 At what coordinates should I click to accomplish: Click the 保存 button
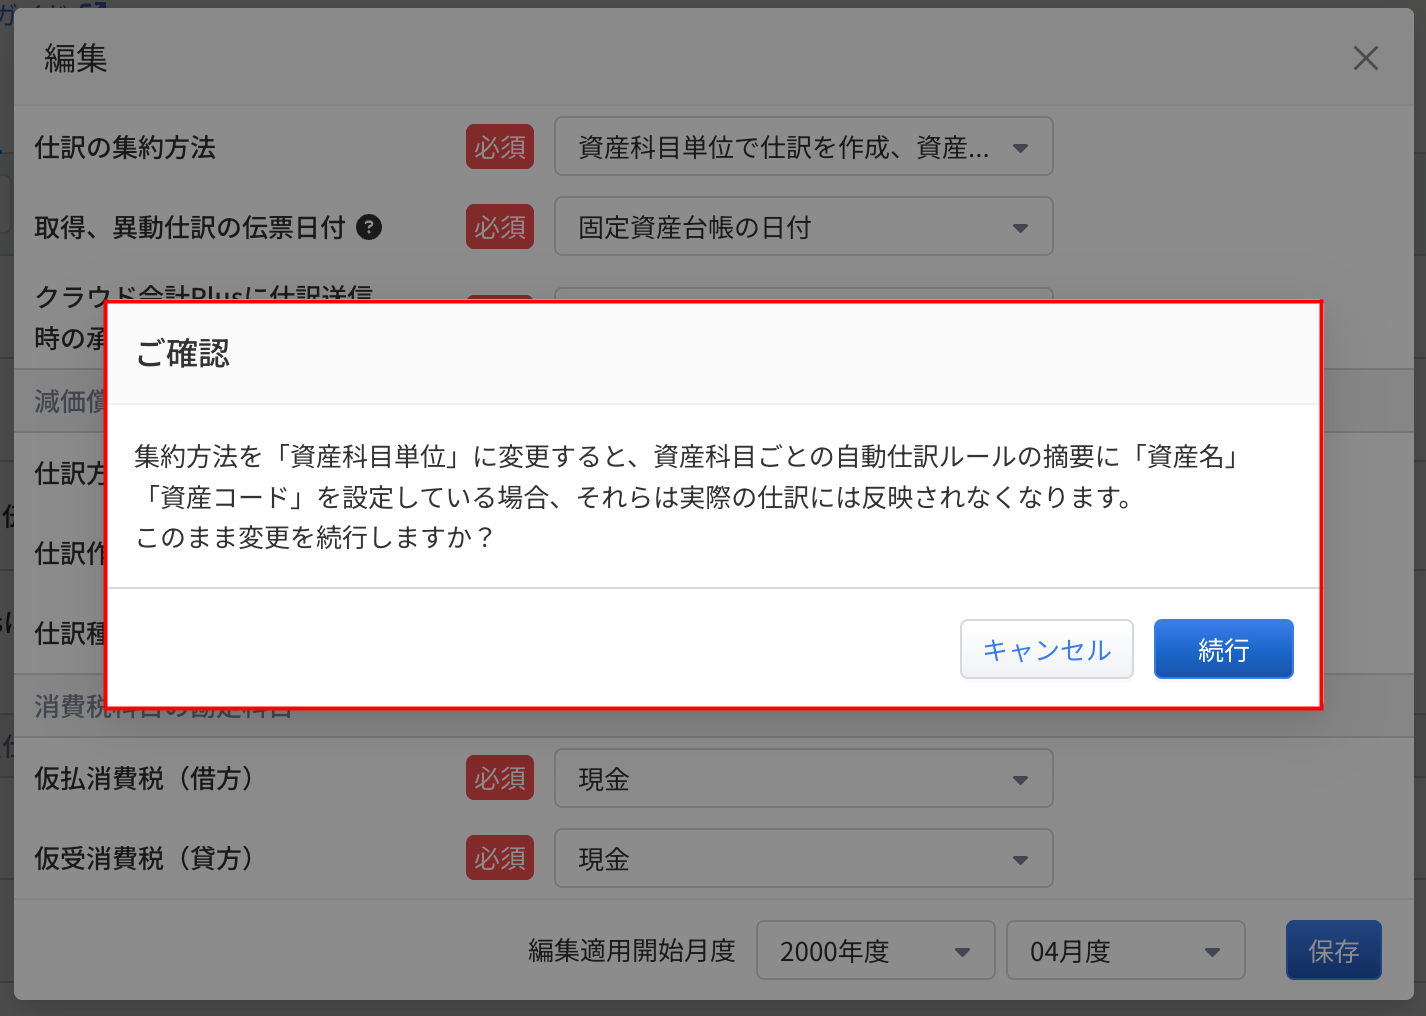click(x=1333, y=950)
